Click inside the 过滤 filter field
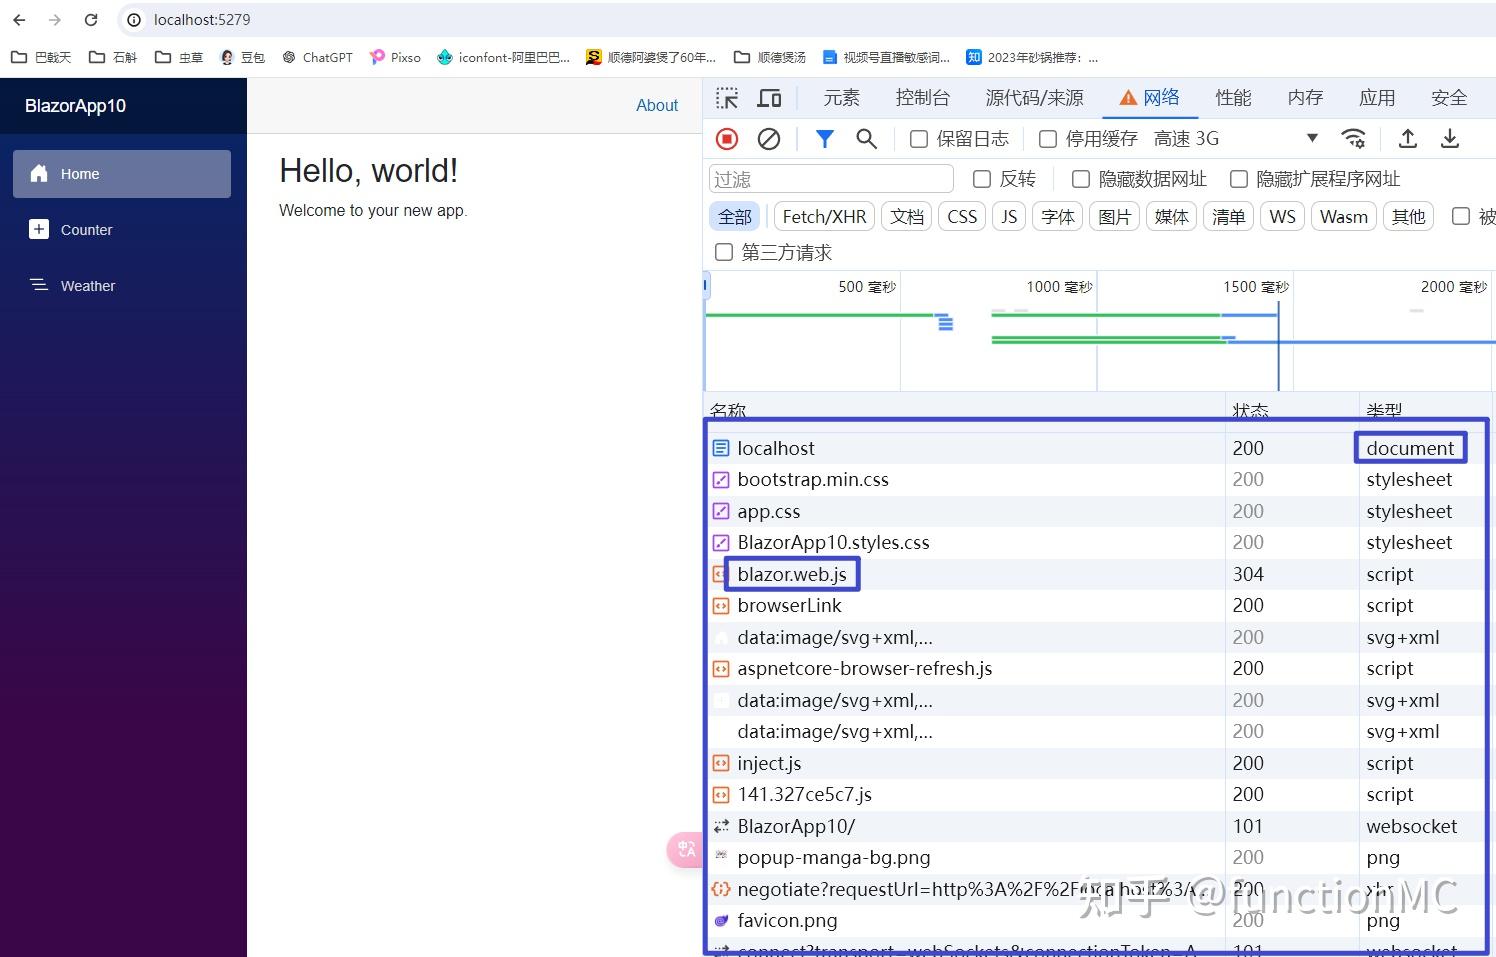The width and height of the screenshot is (1496, 957). pyautogui.click(x=830, y=178)
